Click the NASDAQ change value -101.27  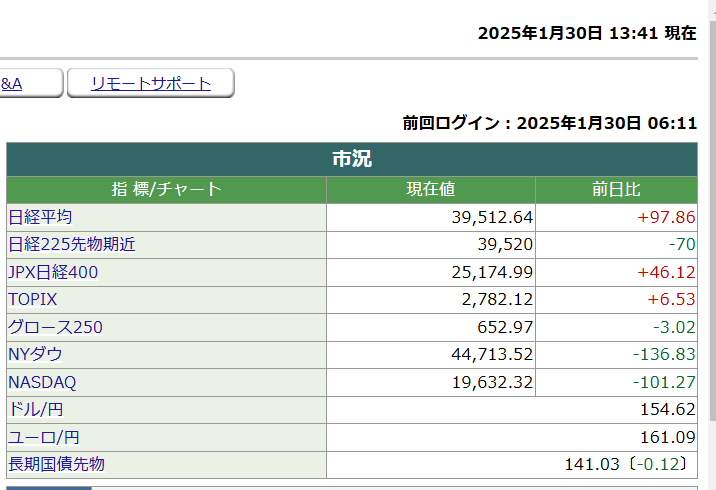pos(664,382)
